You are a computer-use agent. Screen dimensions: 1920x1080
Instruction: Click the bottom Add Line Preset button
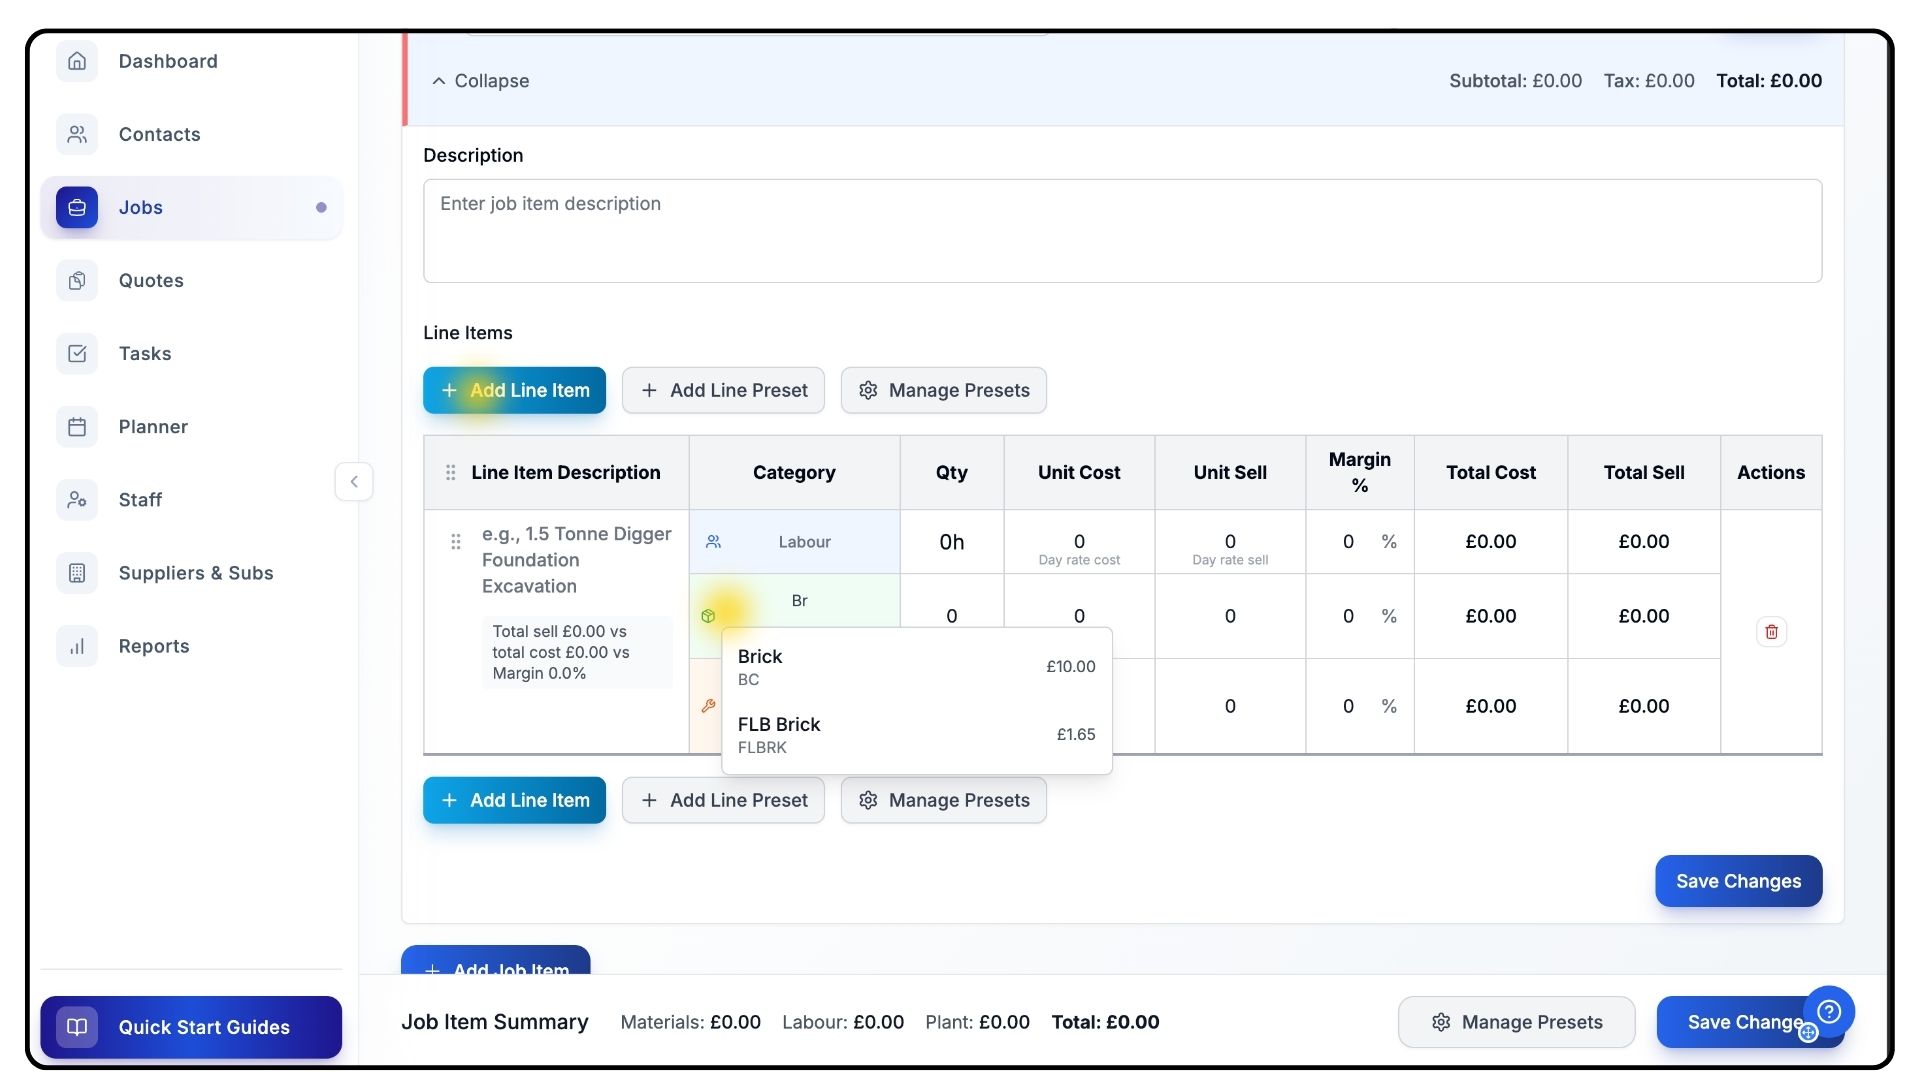pos(723,800)
